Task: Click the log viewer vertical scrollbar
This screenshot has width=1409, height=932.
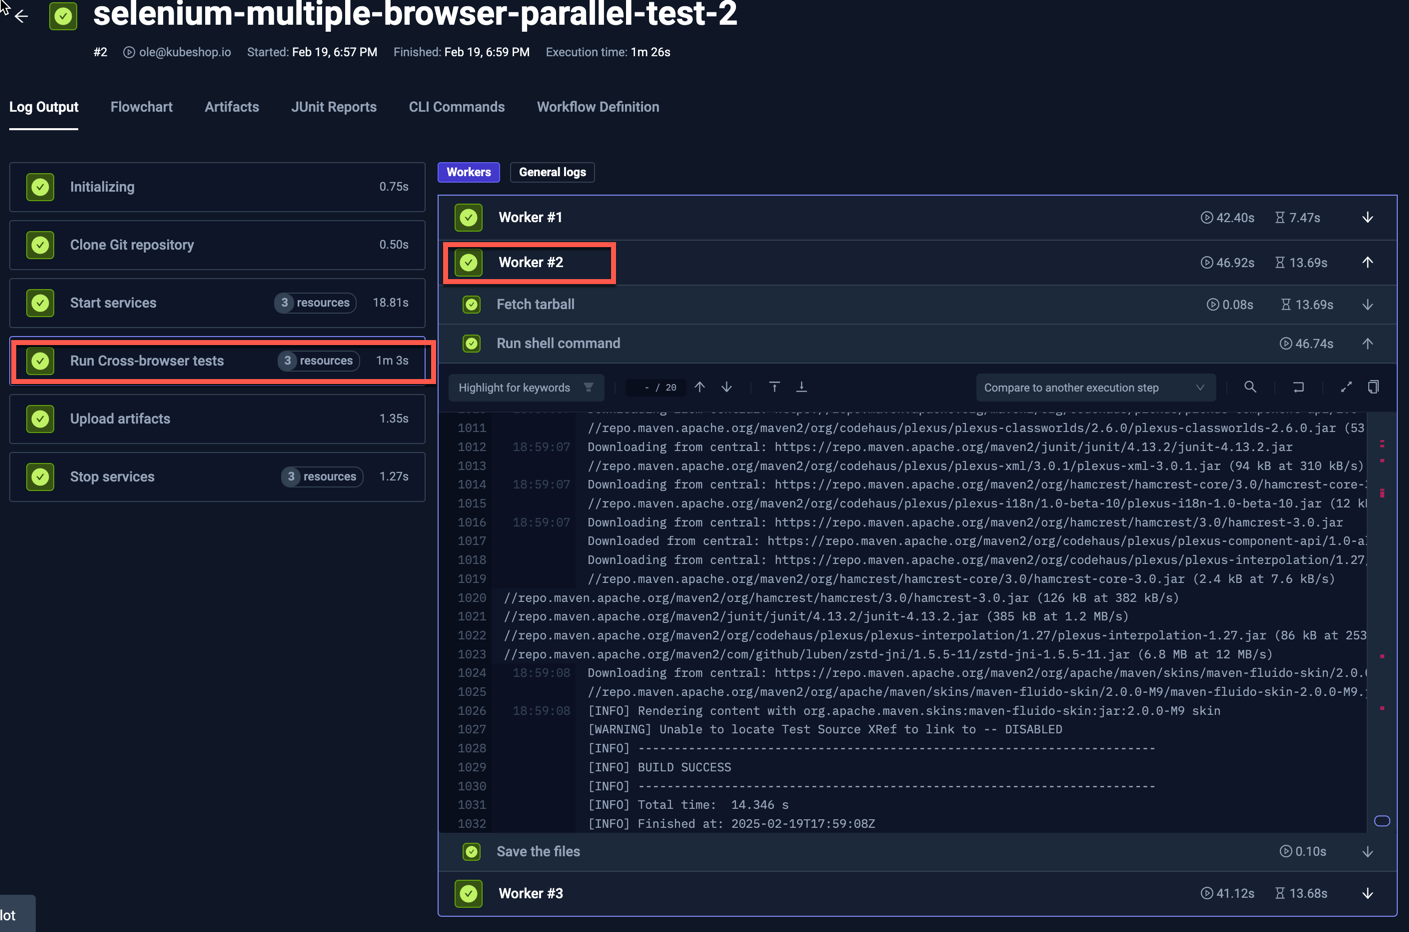Action: [x=1382, y=620]
